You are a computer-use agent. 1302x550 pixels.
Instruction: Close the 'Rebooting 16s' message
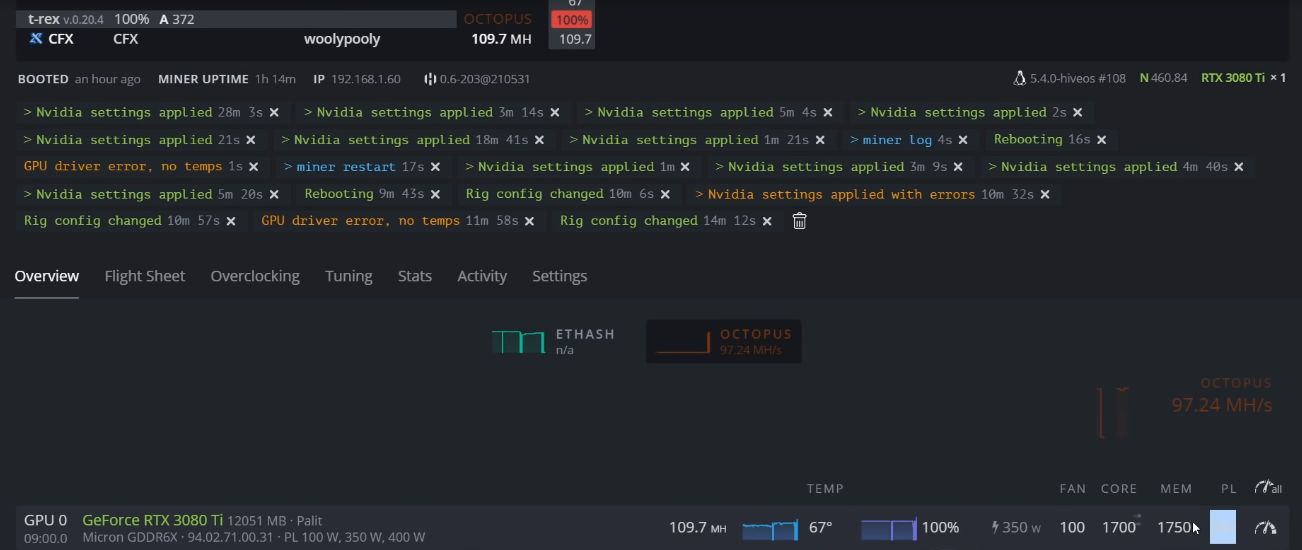[1101, 140]
